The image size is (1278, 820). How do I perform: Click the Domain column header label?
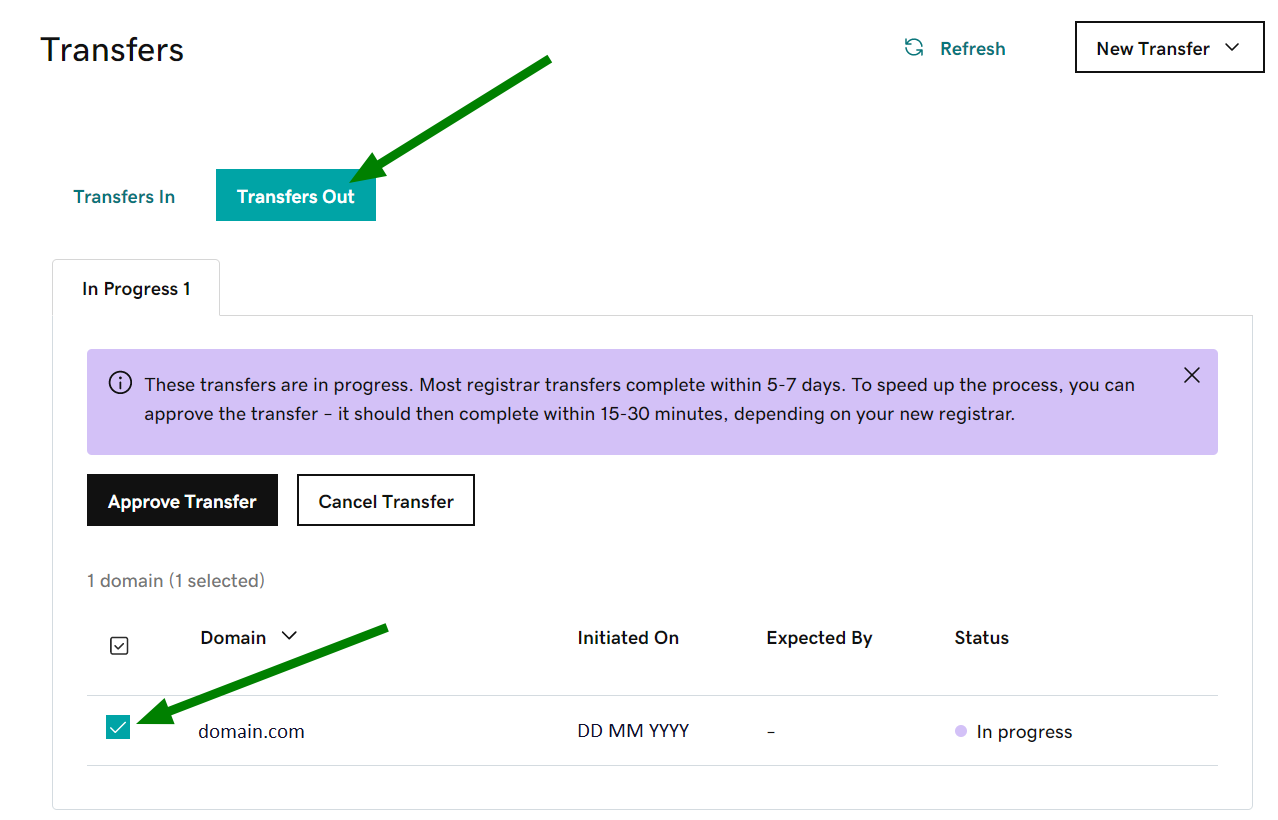tap(233, 638)
